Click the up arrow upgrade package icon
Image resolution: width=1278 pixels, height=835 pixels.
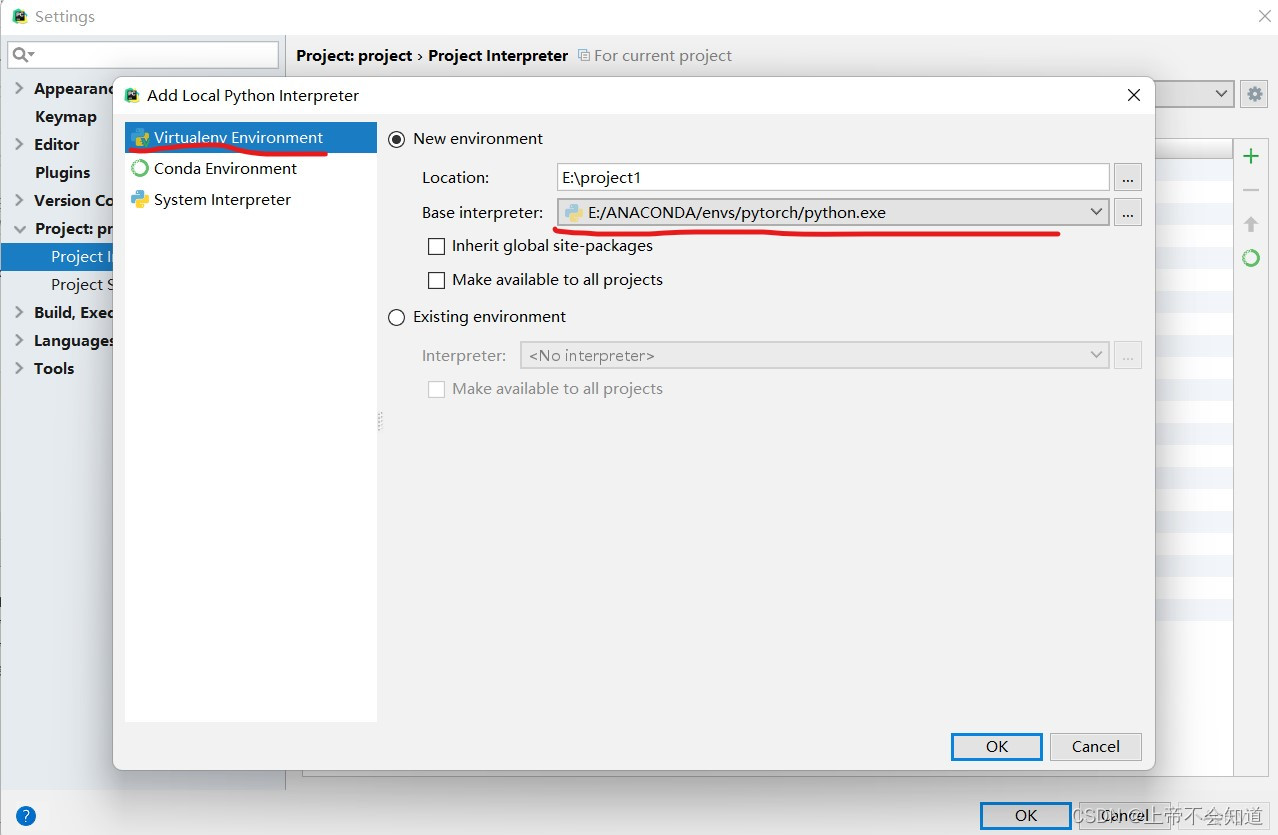point(1250,224)
